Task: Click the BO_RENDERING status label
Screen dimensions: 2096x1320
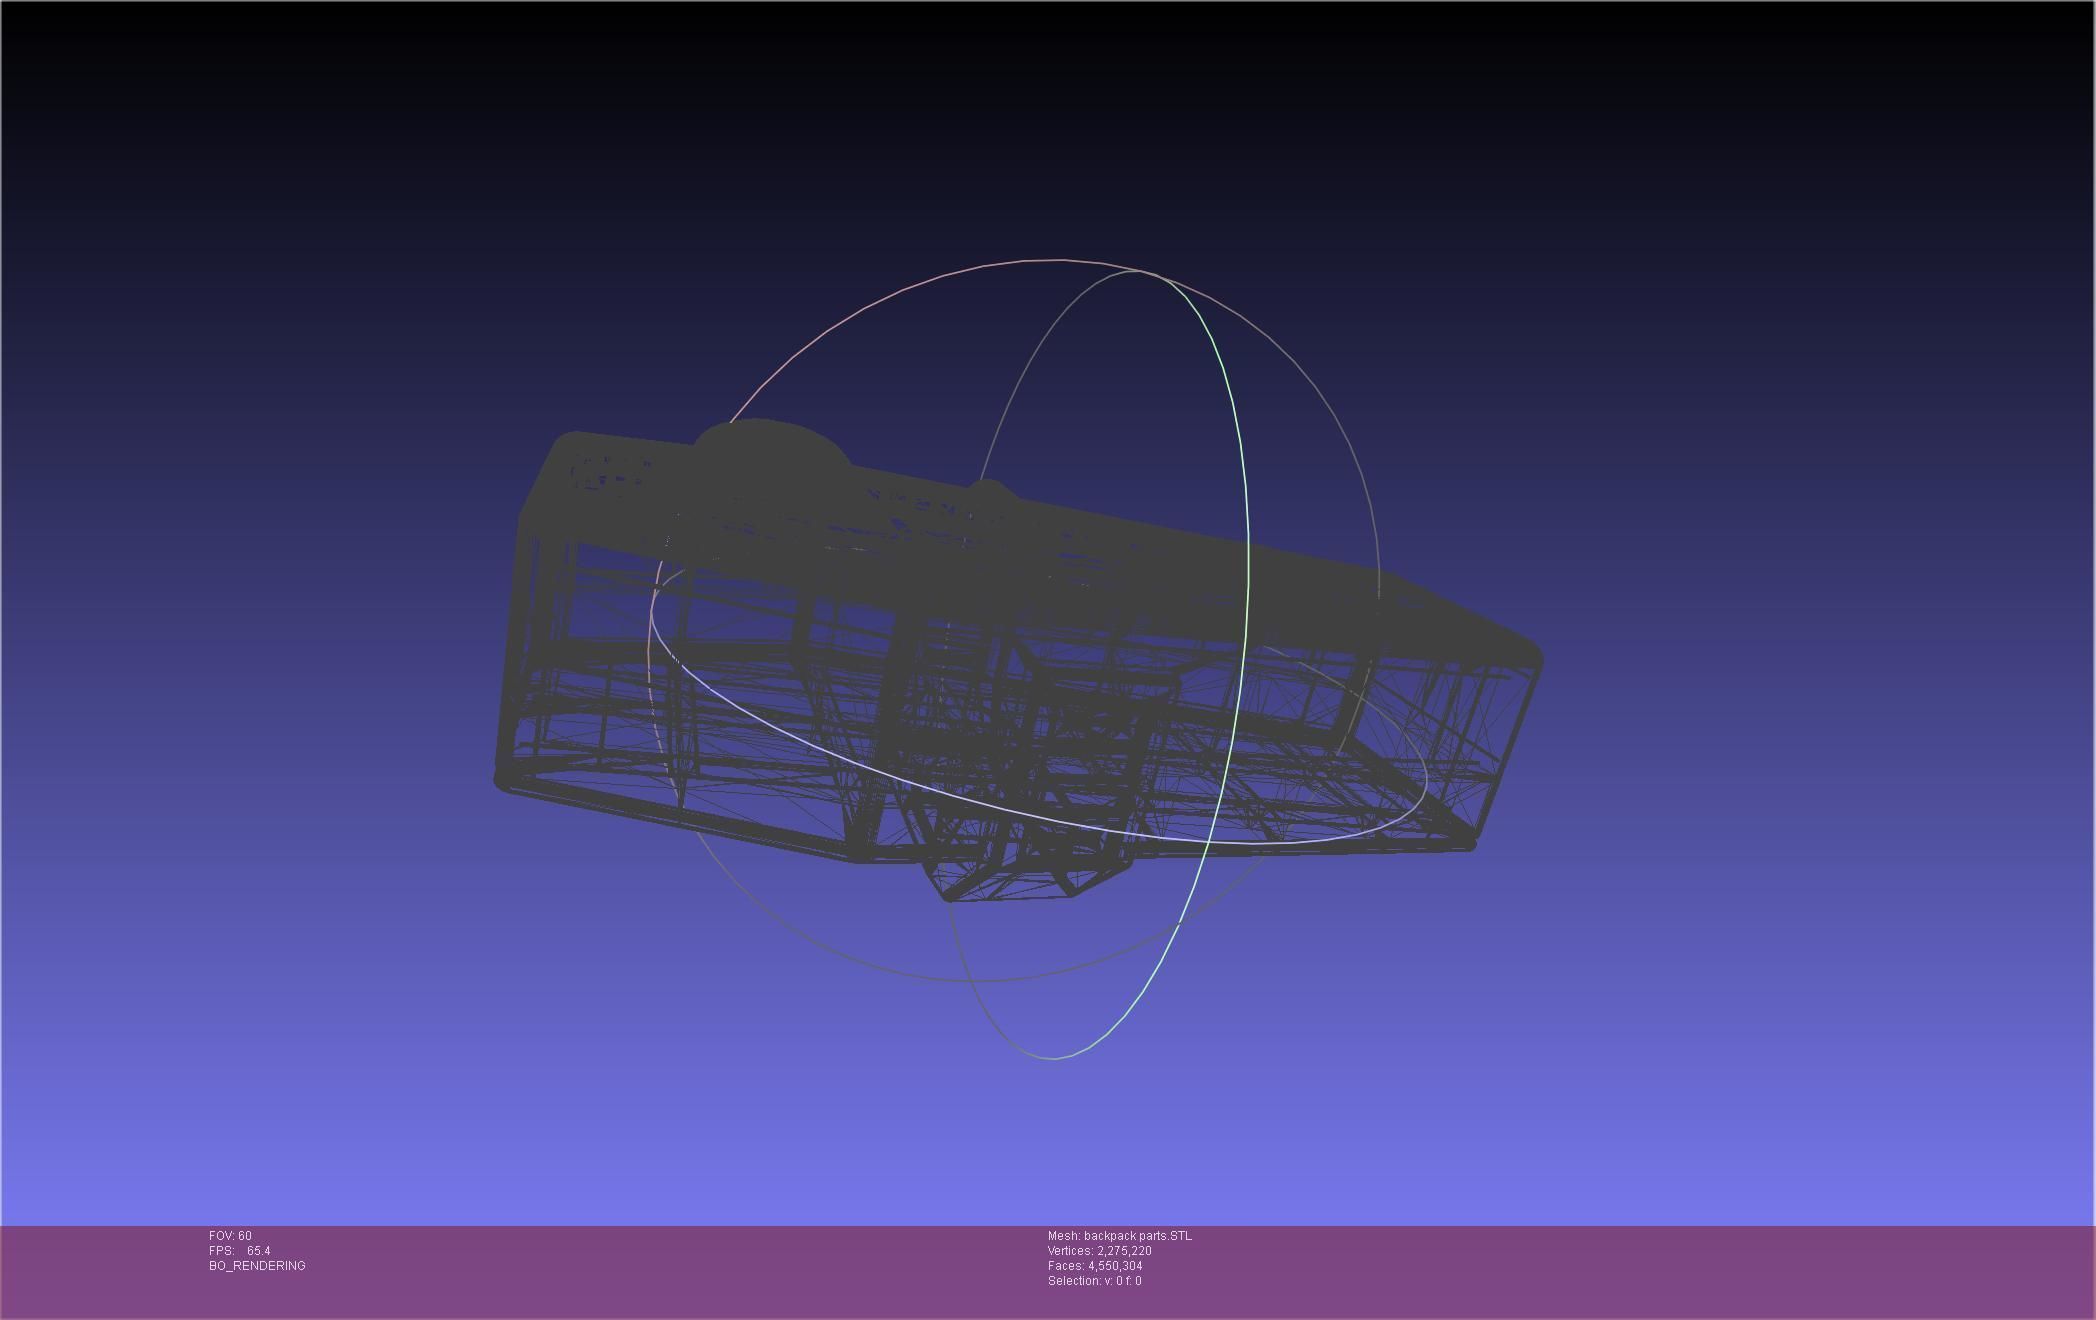Action: tap(257, 1266)
